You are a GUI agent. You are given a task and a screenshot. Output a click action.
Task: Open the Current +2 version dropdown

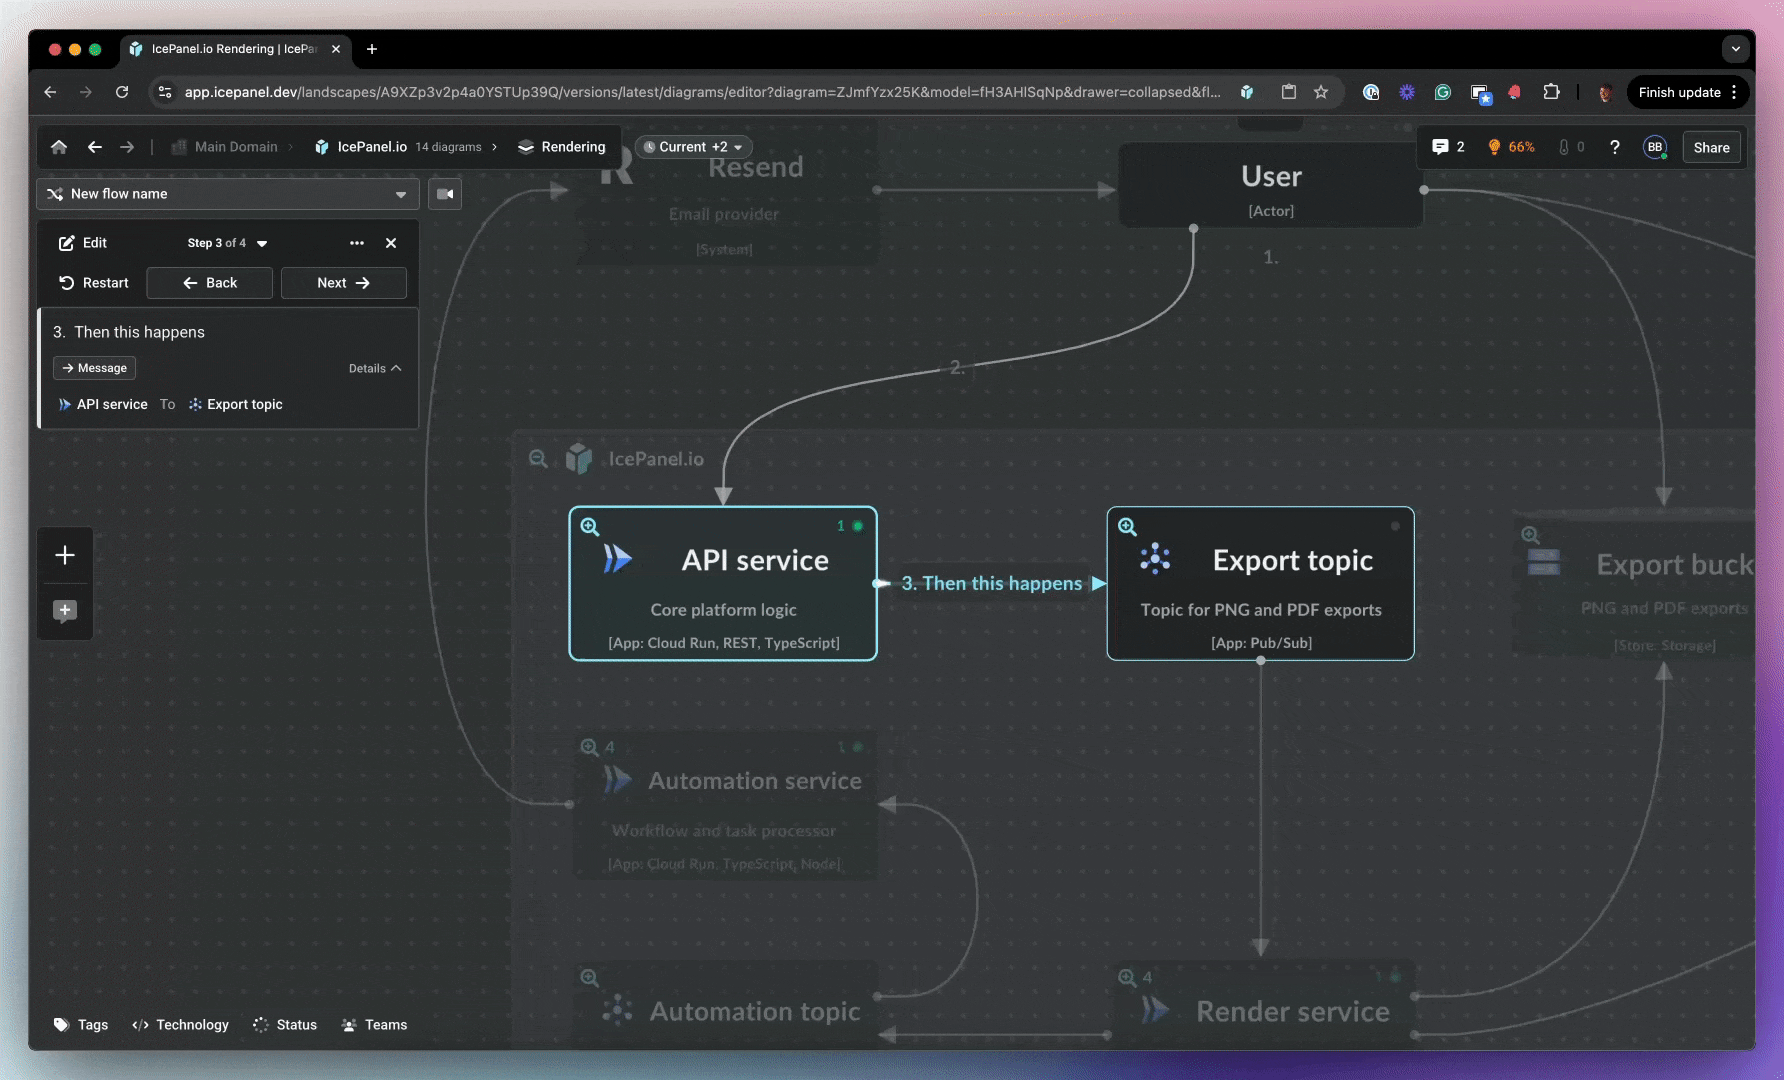point(693,147)
